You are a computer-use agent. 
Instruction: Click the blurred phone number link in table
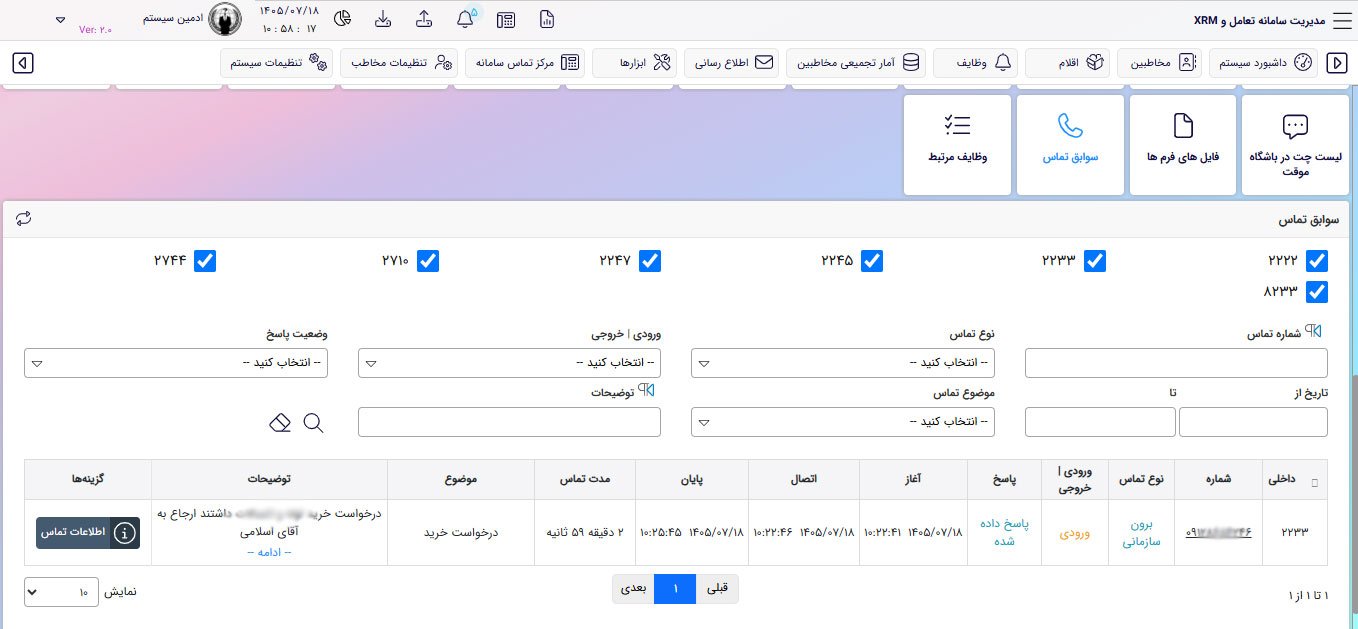1219,533
